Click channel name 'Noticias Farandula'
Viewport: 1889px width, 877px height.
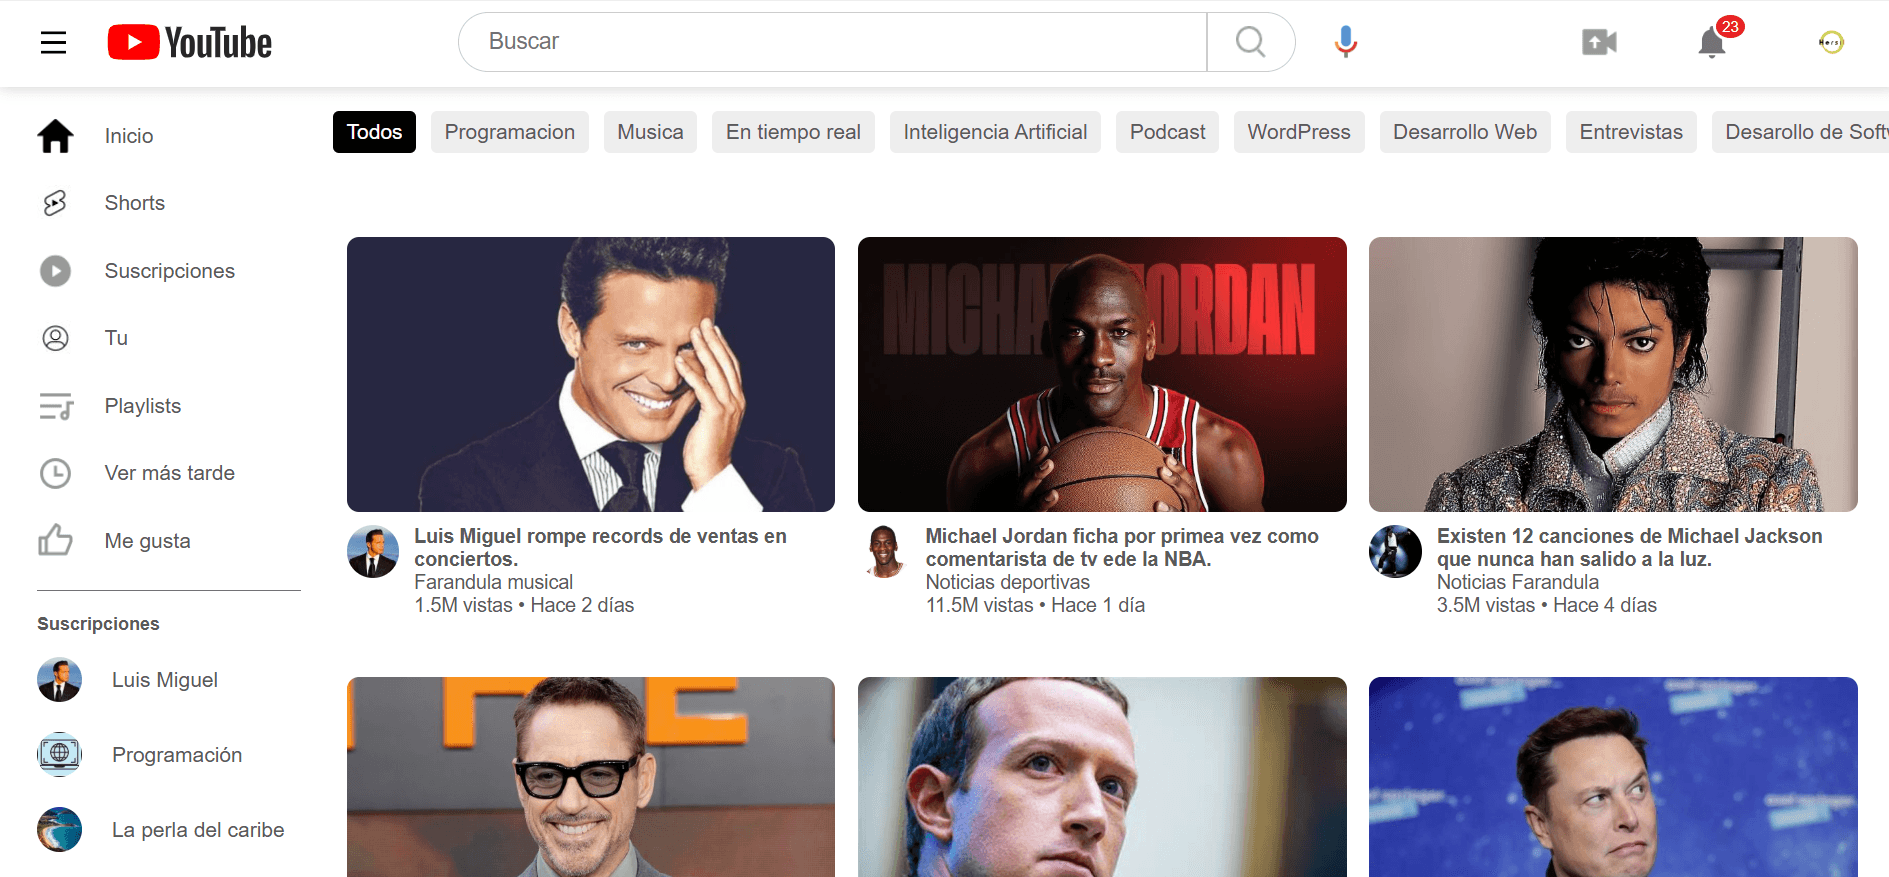point(1518,582)
